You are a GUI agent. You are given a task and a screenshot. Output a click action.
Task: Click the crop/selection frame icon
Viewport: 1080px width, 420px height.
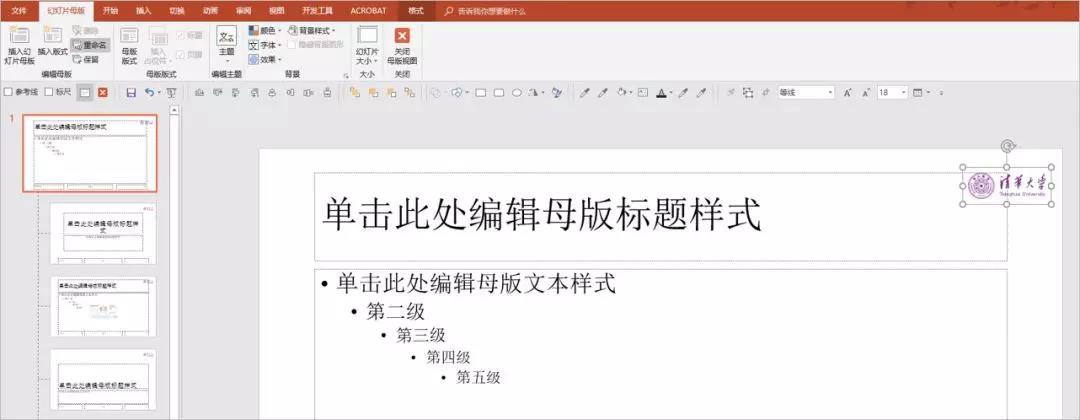pos(748,92)
